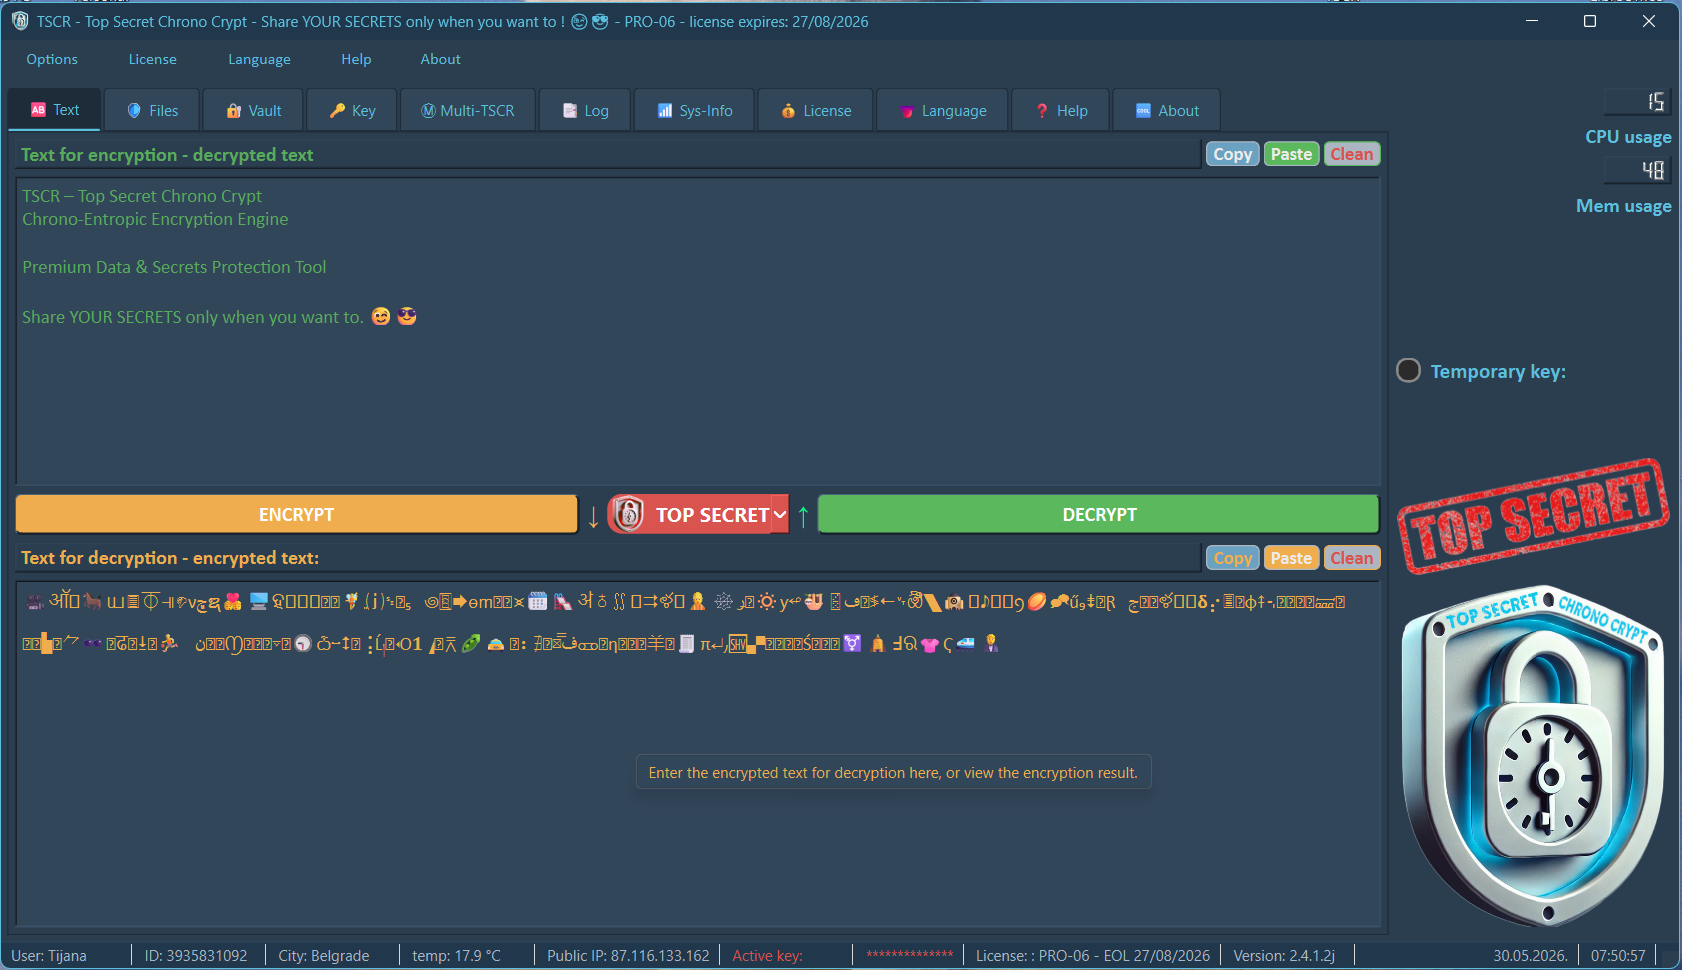This screenshot has width=1682, height=970.
Task: Click the TSCR app icon in title bar
Action: (x=20, y=21)
